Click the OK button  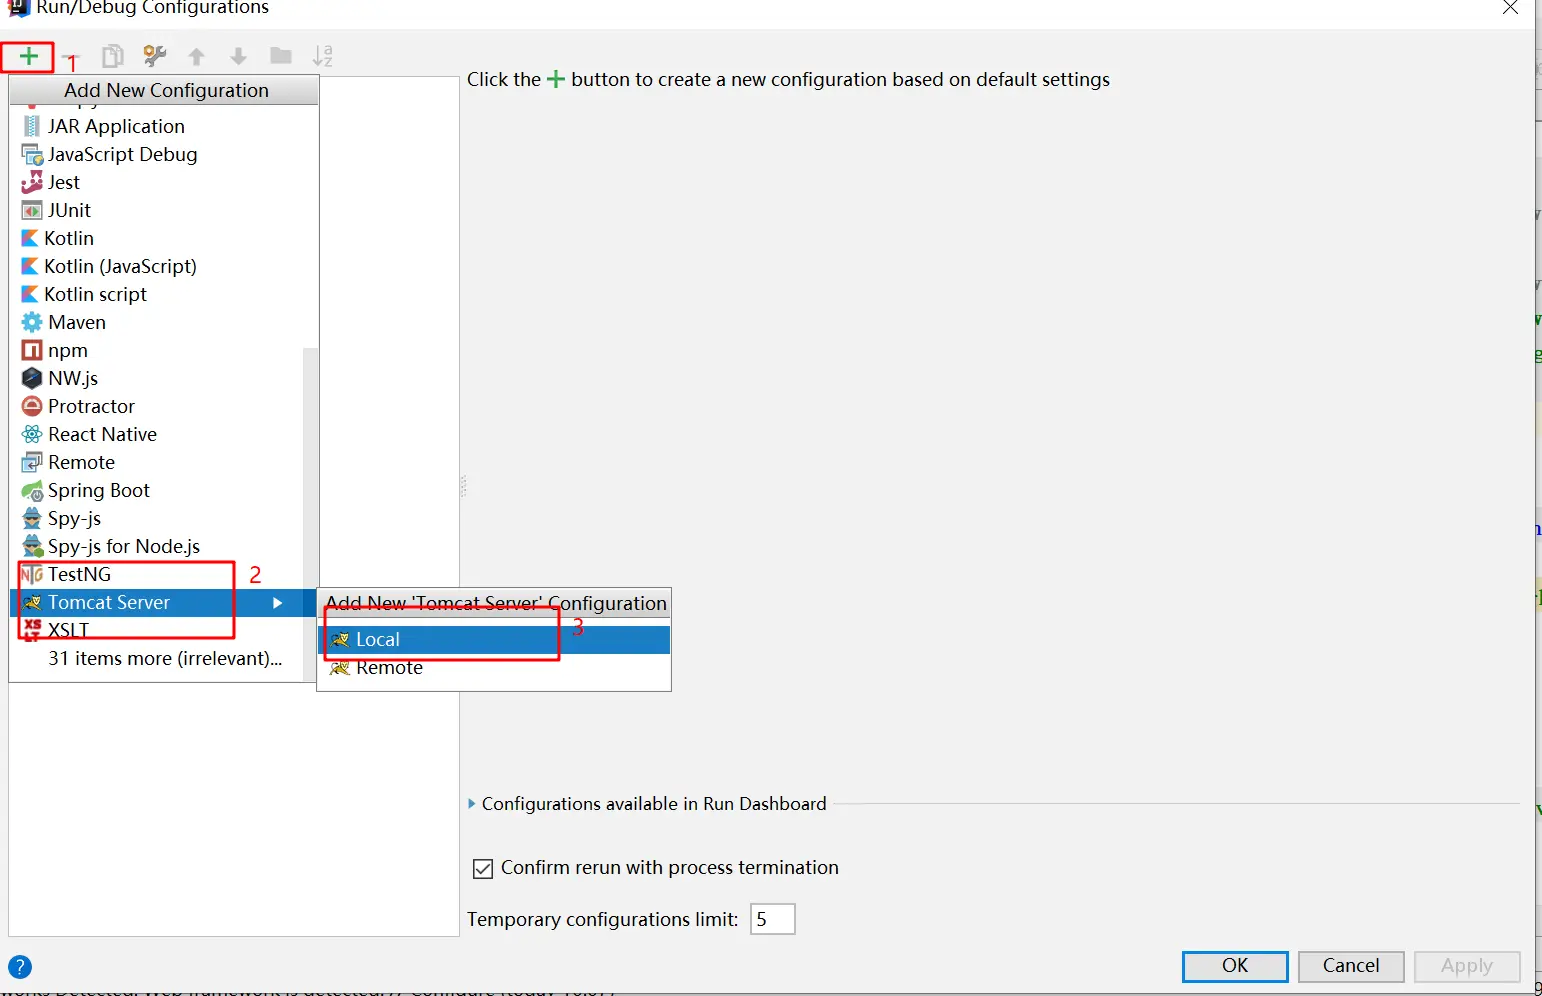coord(1235,966)
